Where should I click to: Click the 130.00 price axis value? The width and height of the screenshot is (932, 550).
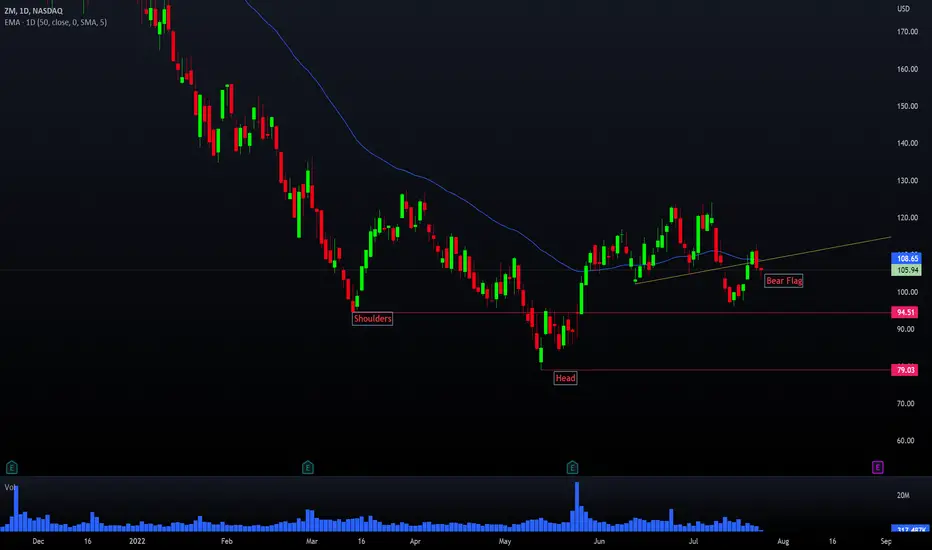(x=907, y=180)
